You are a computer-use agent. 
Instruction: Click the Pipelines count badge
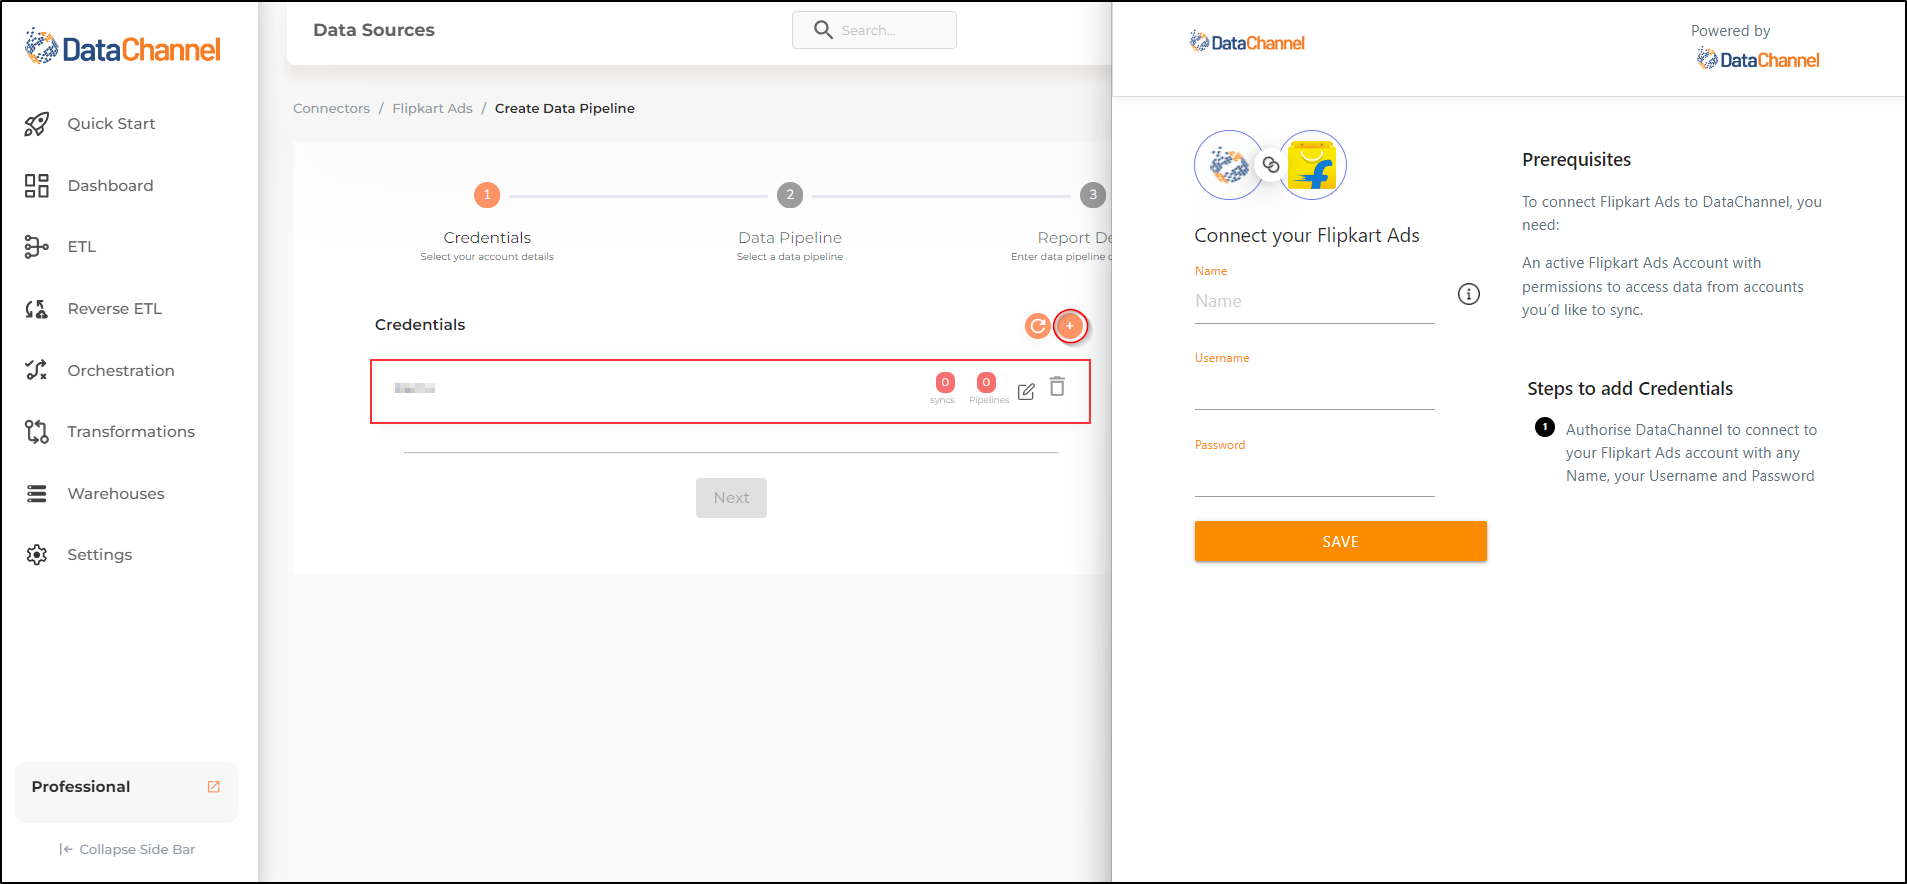[986, 383]
